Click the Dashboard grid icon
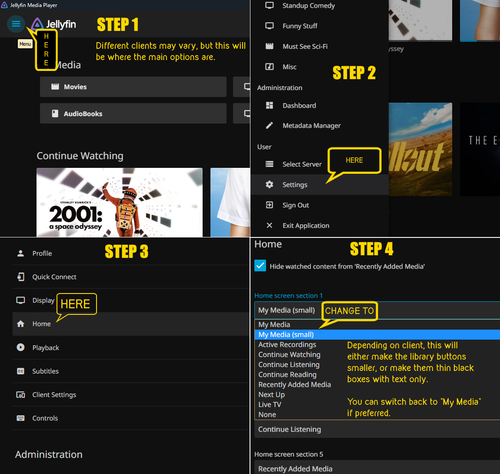 point(269,106)
